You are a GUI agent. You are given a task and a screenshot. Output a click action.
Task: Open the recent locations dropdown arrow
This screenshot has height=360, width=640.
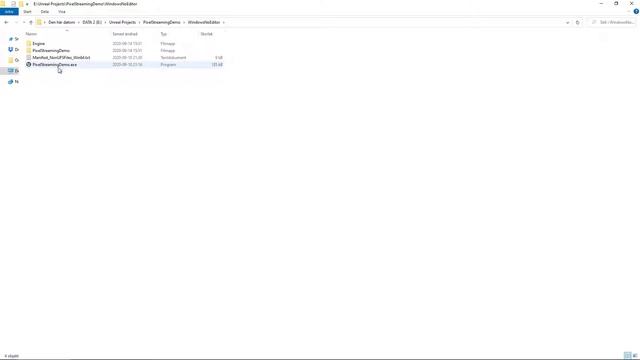pyautogui.click(x=24, y=22)
